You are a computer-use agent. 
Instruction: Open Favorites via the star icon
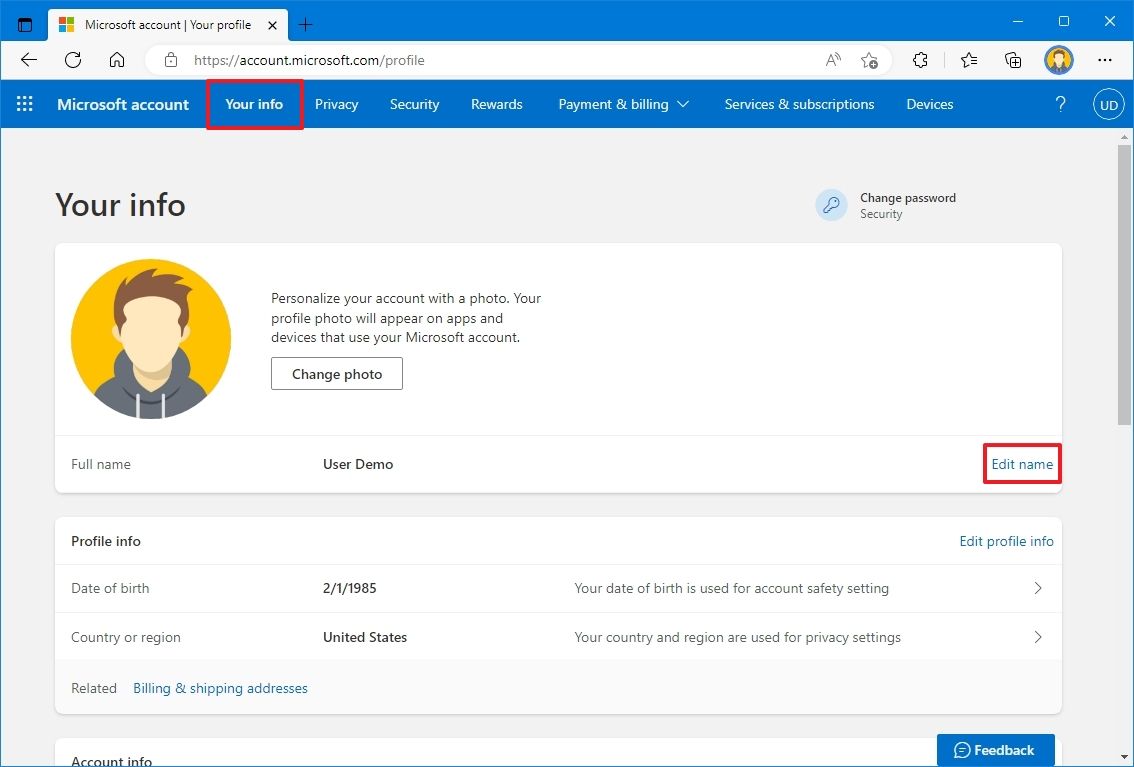968,60
